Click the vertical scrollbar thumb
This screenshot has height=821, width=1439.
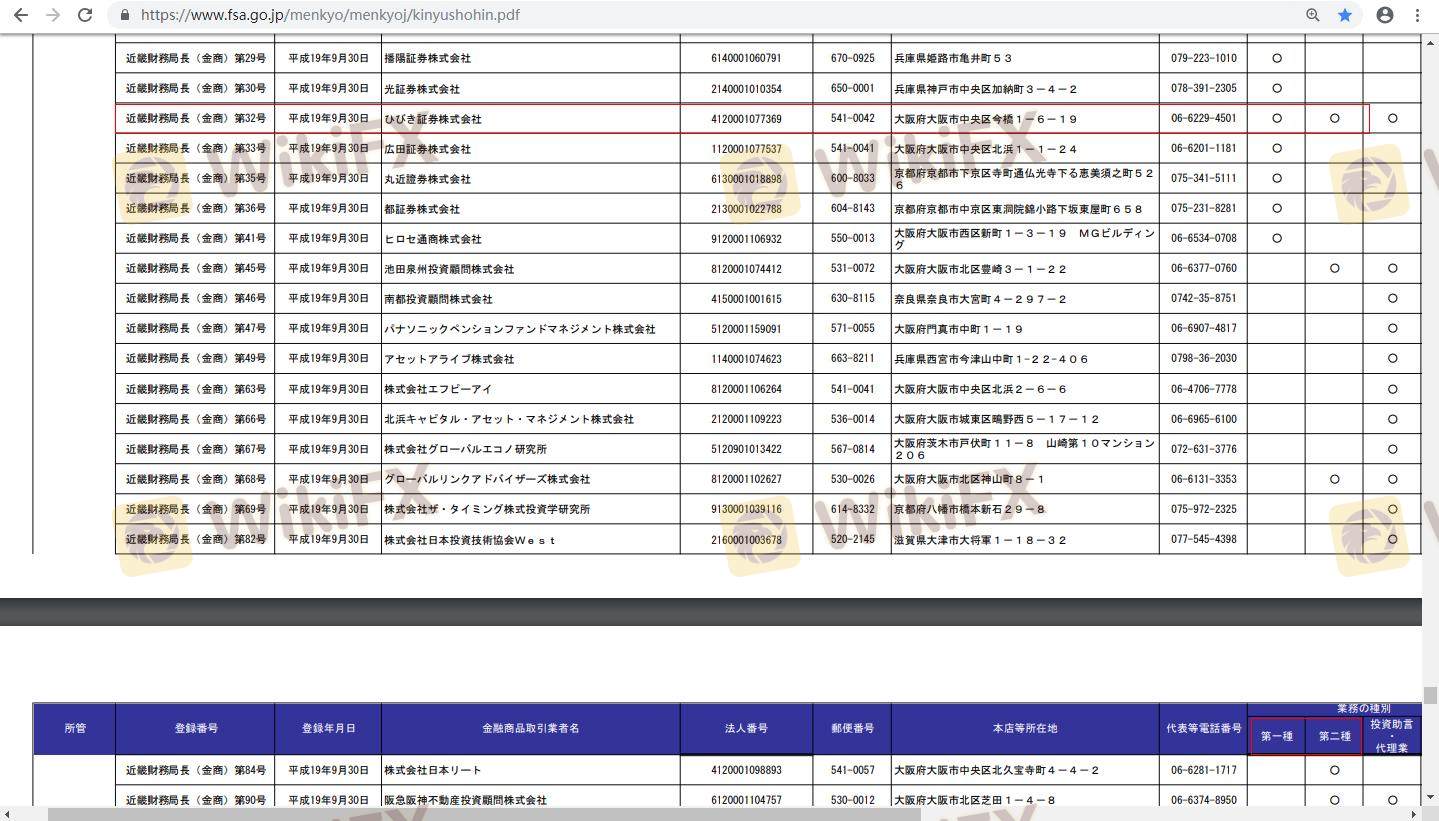1430,695
